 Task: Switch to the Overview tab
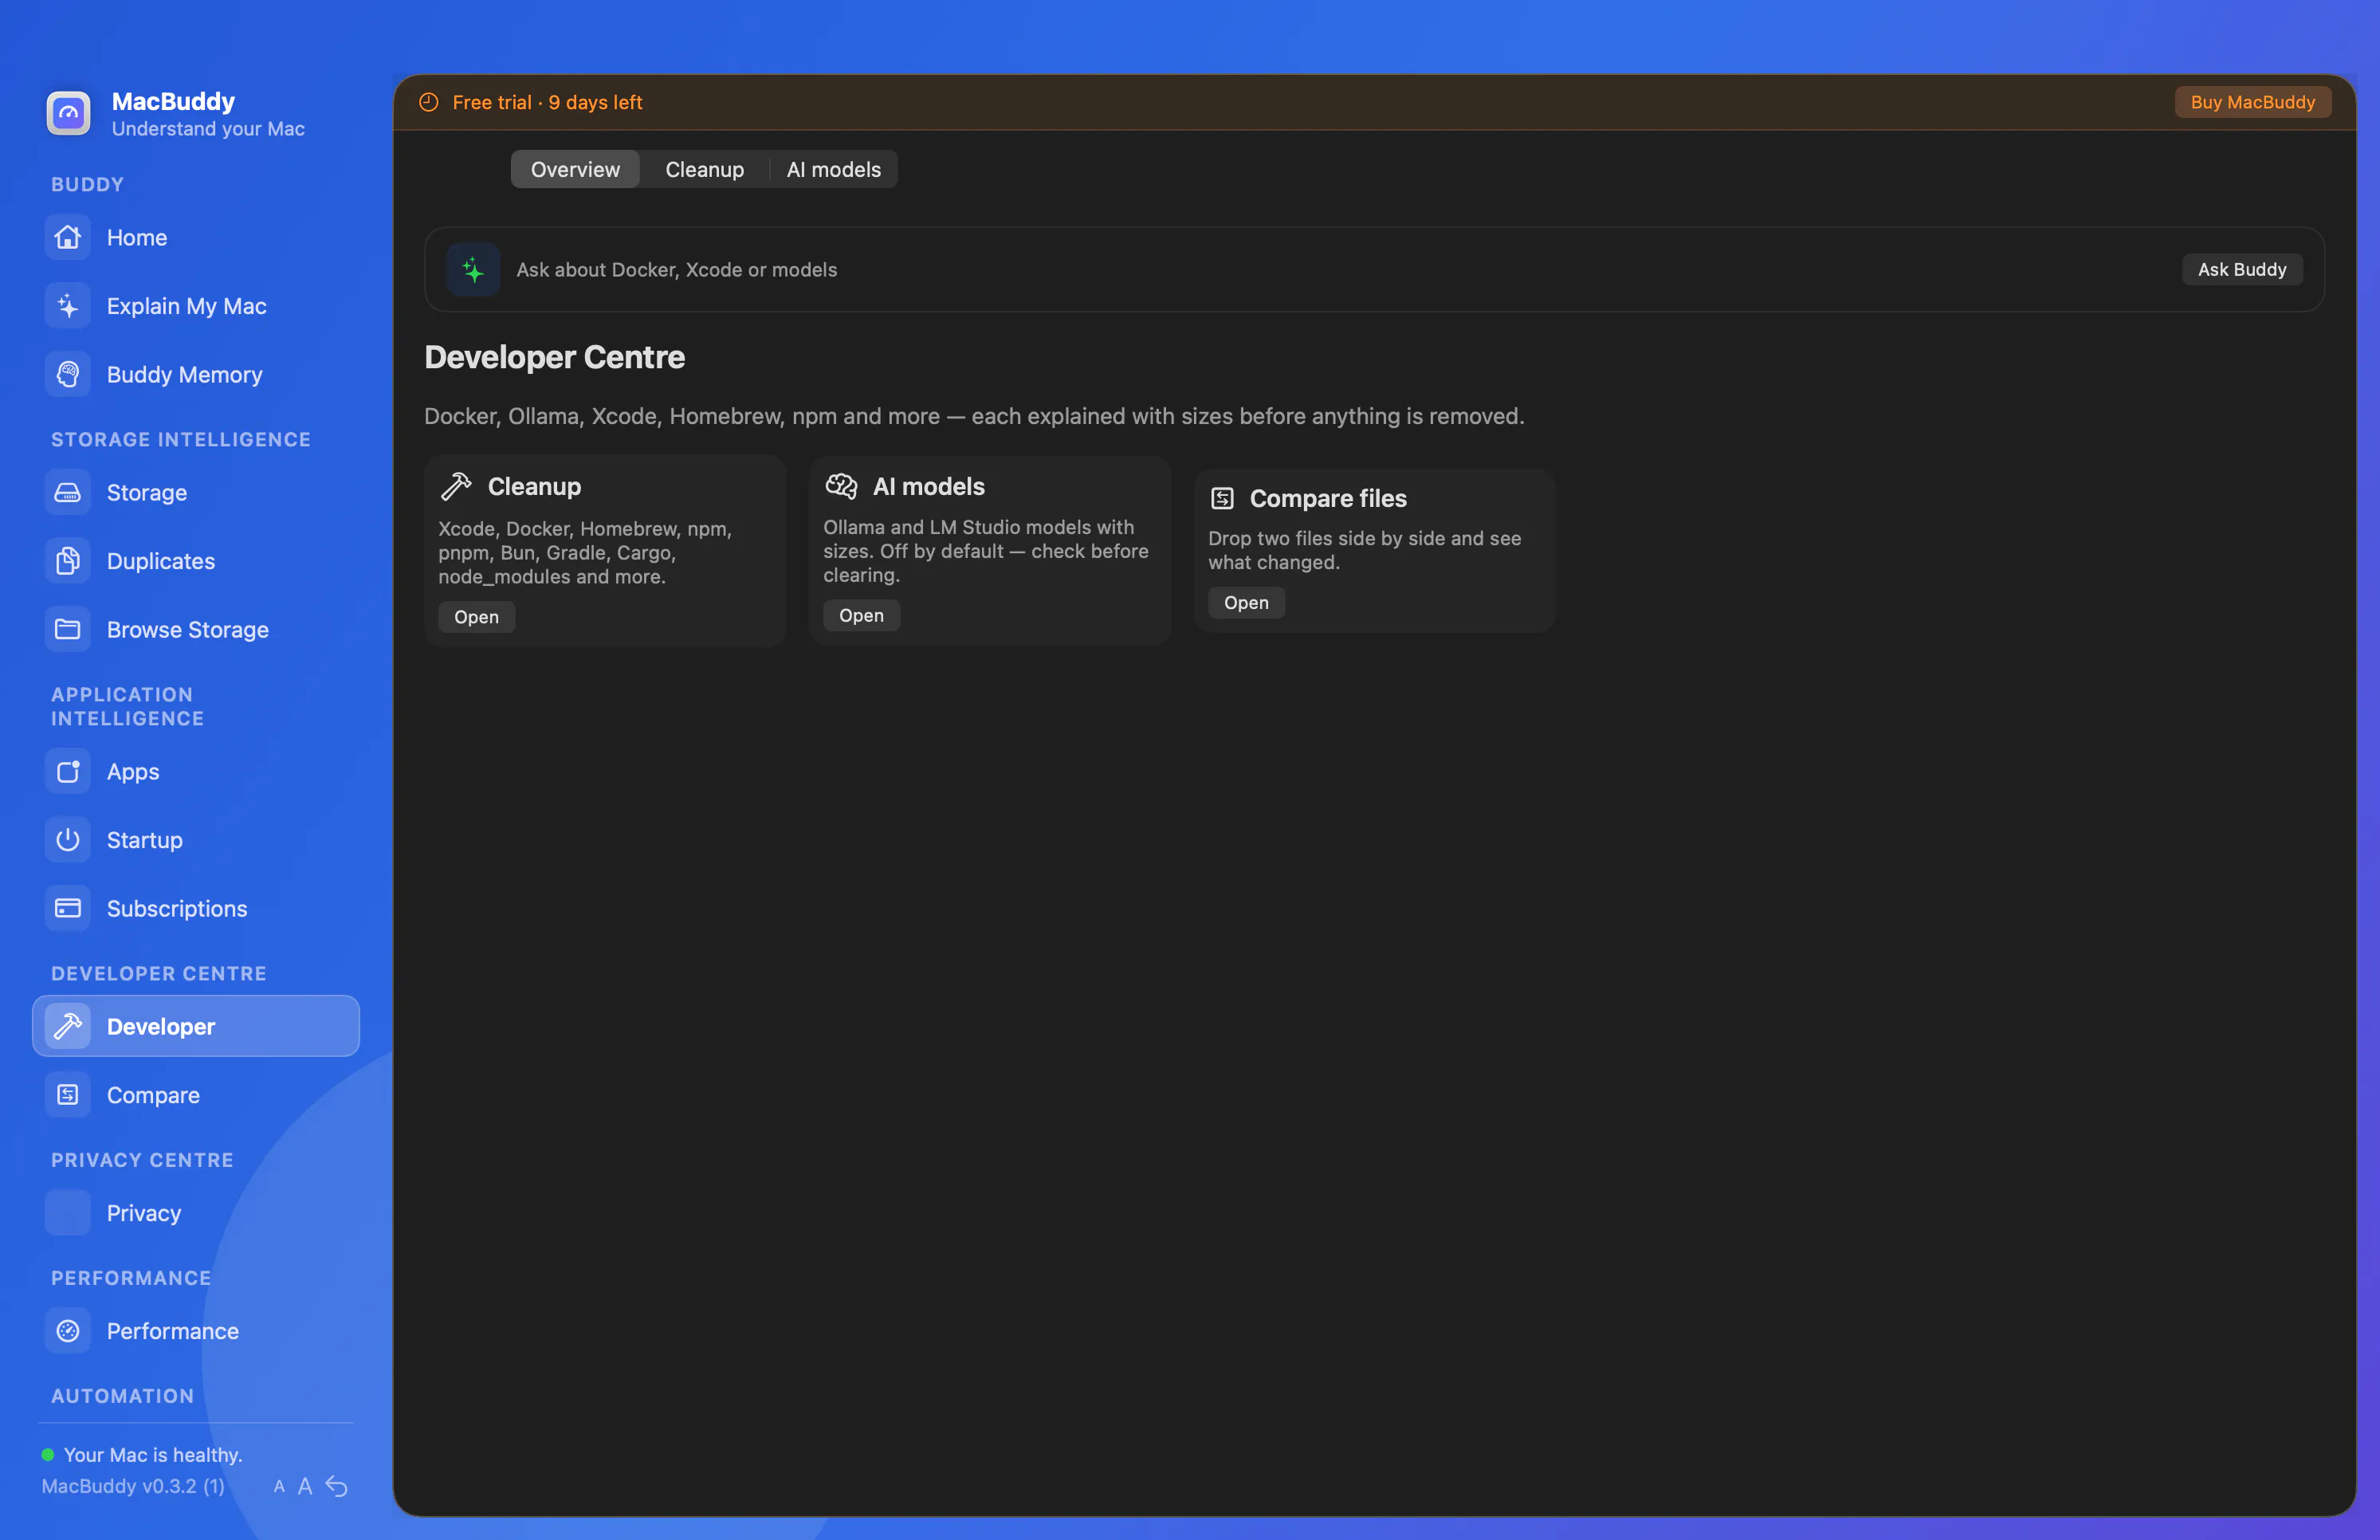575,170
